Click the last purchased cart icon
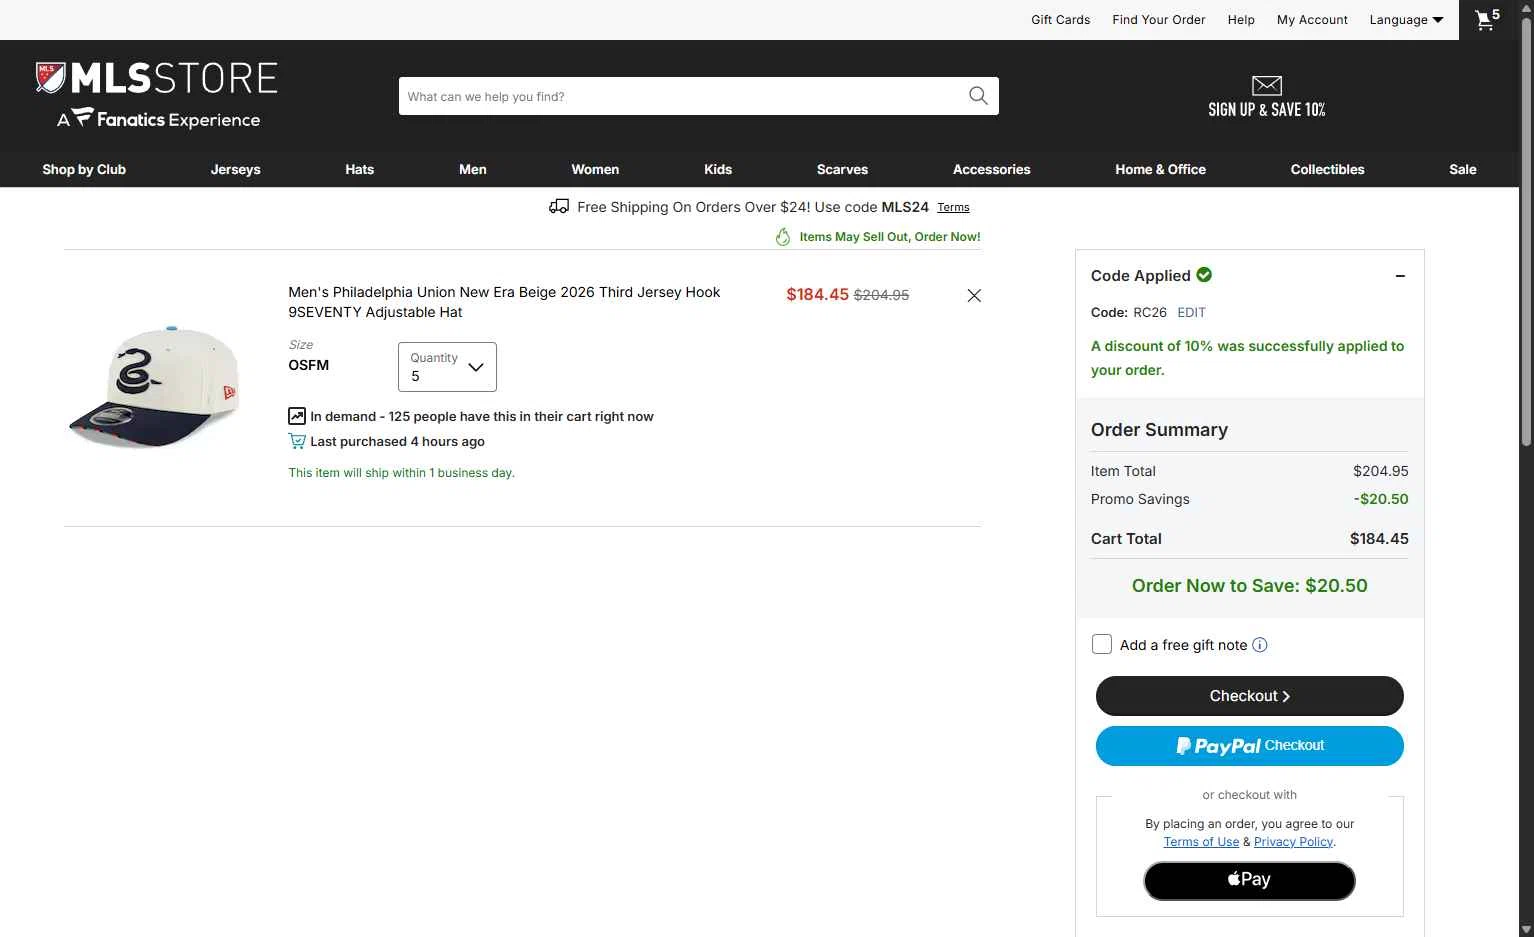The image size is (1534, 937). (x=297, y=441)
